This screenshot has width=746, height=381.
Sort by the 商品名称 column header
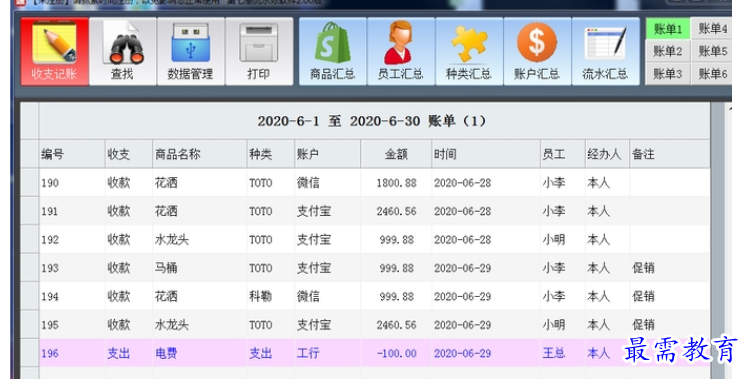point(199,154)
